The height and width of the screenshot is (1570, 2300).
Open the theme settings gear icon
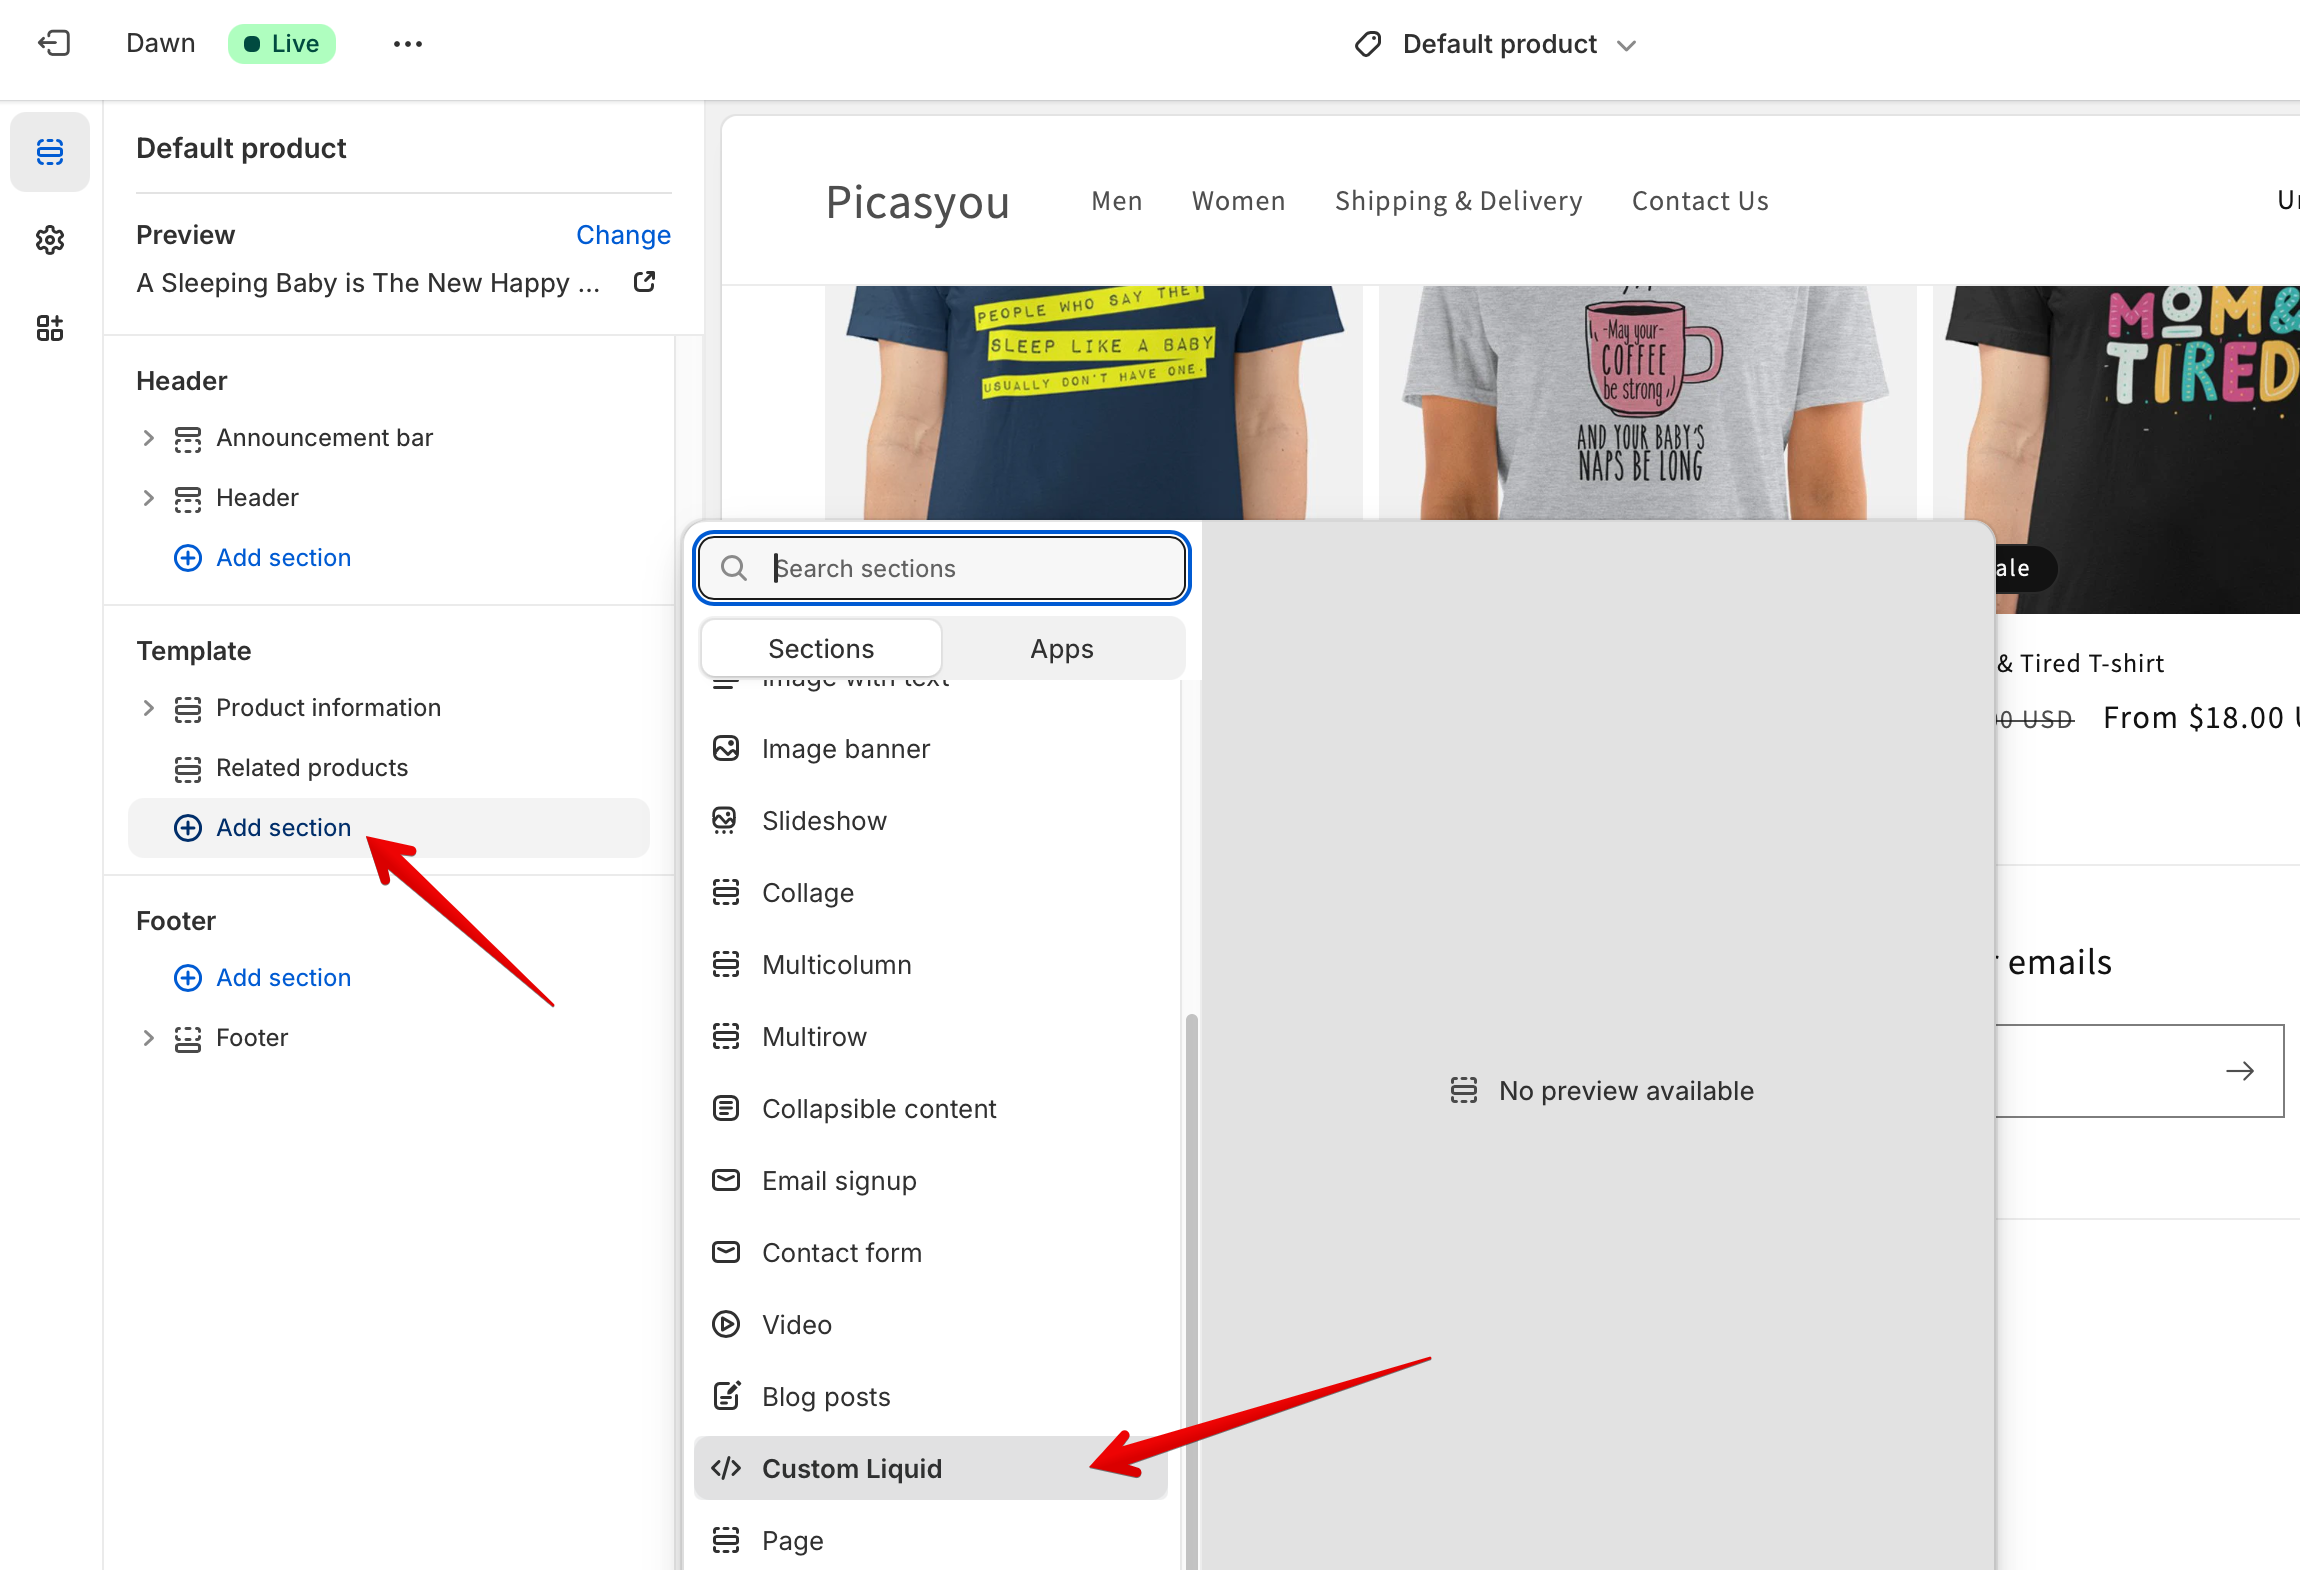click(x=50, y=240)
